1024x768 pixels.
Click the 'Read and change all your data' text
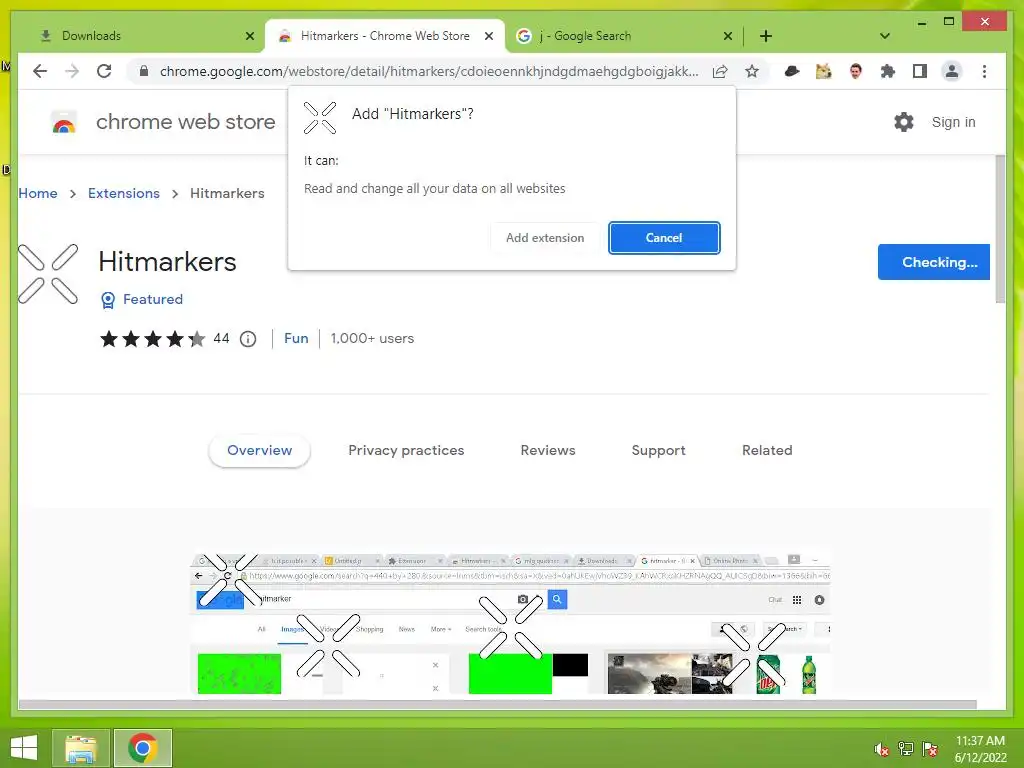click(x=434, y=189)
